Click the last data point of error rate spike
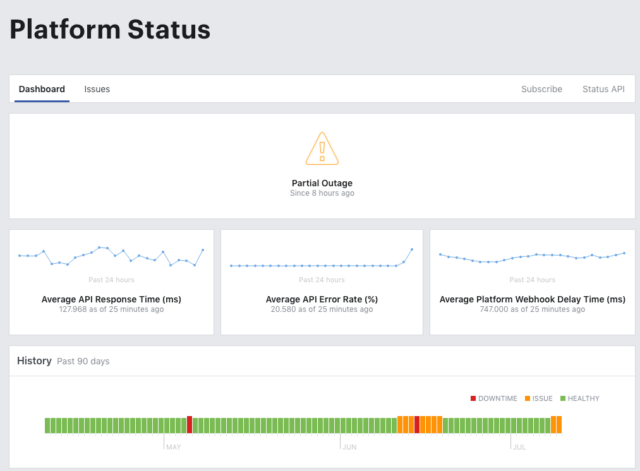 [x=412, y=249]
